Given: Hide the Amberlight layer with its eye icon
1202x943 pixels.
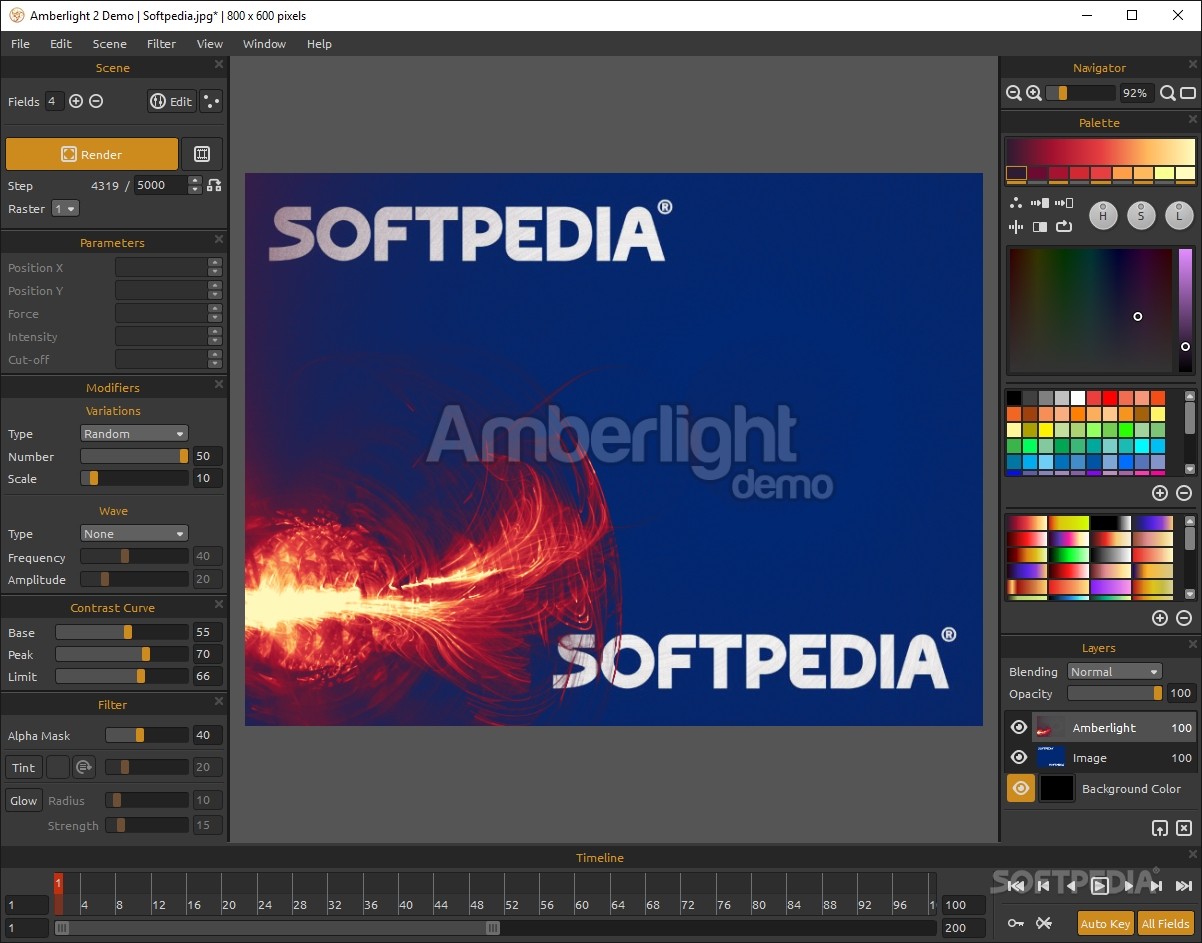Looking at the screenshot, I should point(1019,727).
